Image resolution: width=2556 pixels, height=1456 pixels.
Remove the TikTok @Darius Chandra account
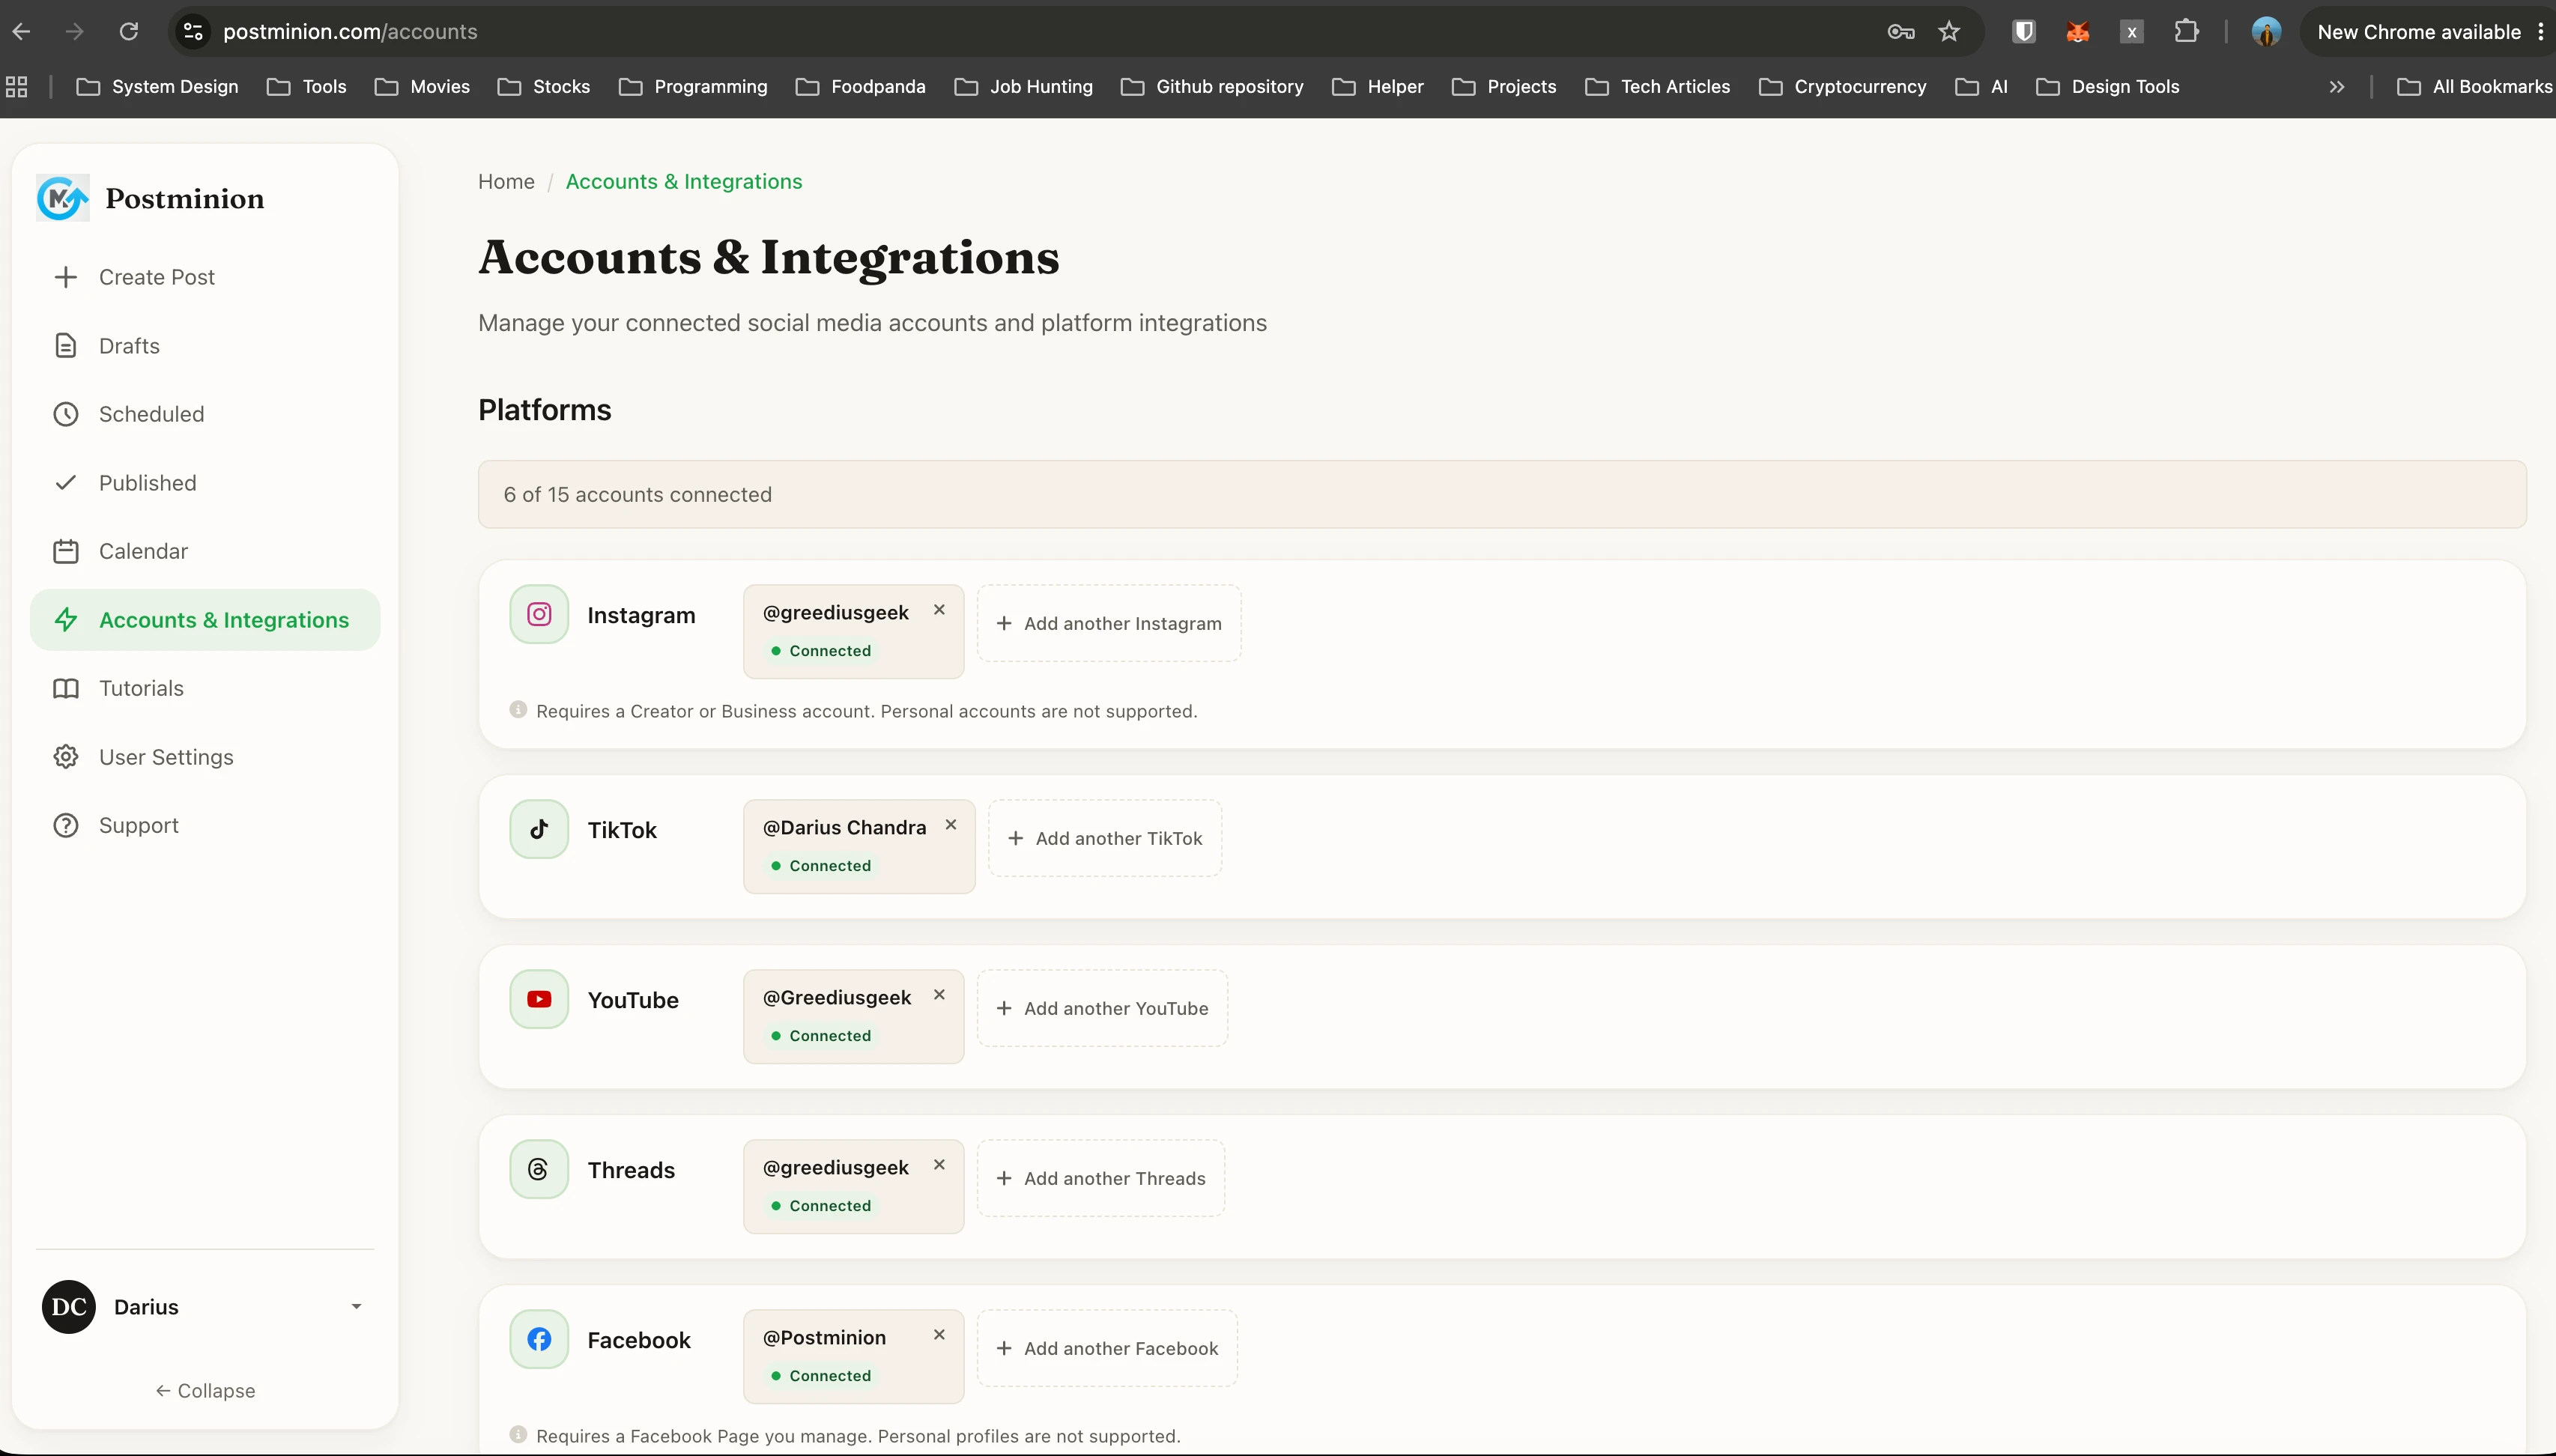(x=951, y=825)
